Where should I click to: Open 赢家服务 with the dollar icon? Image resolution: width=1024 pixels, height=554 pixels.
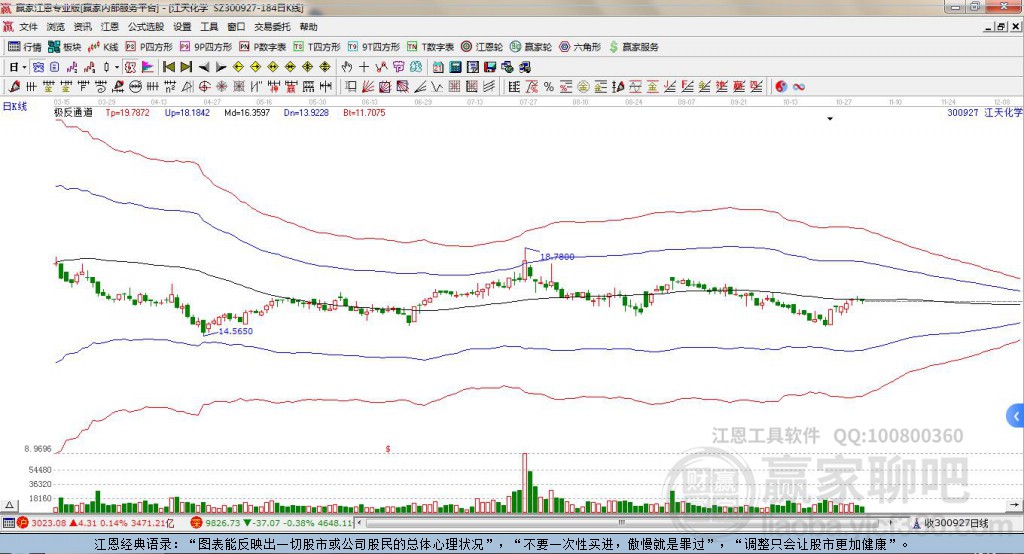click(633, 47)
